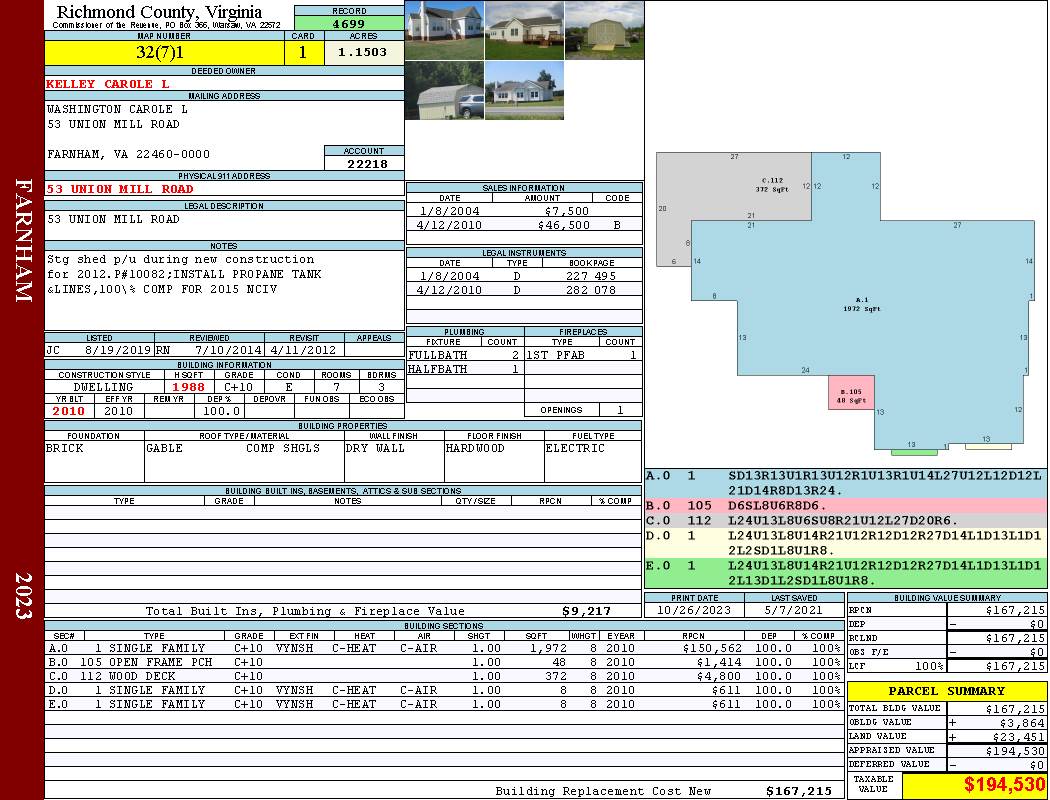Open the roadside house view photo thumbnail
The image size is (1050, 800).
click(524, 90)
